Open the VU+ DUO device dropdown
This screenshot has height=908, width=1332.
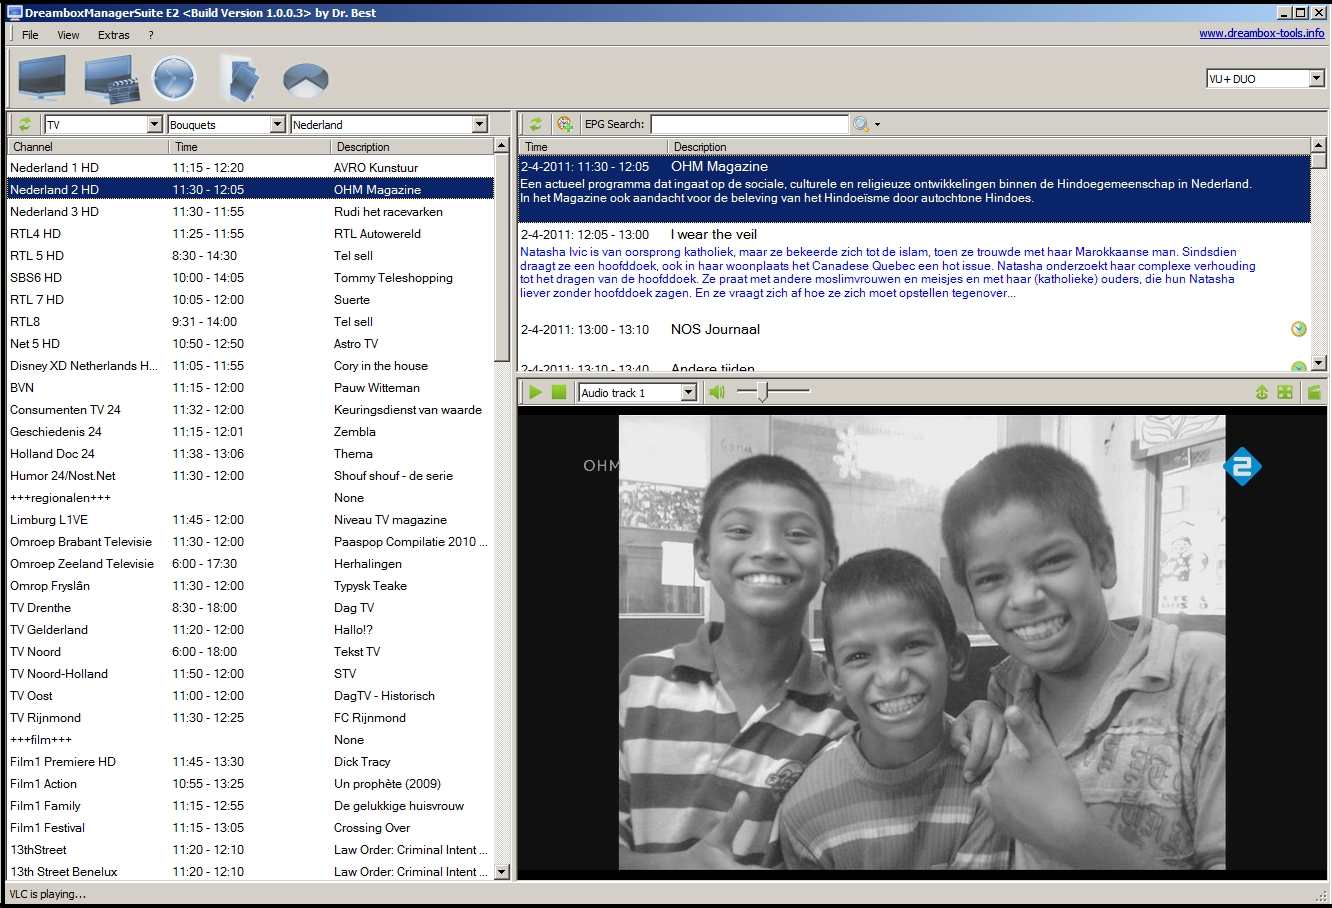(x=1317, y=78)
